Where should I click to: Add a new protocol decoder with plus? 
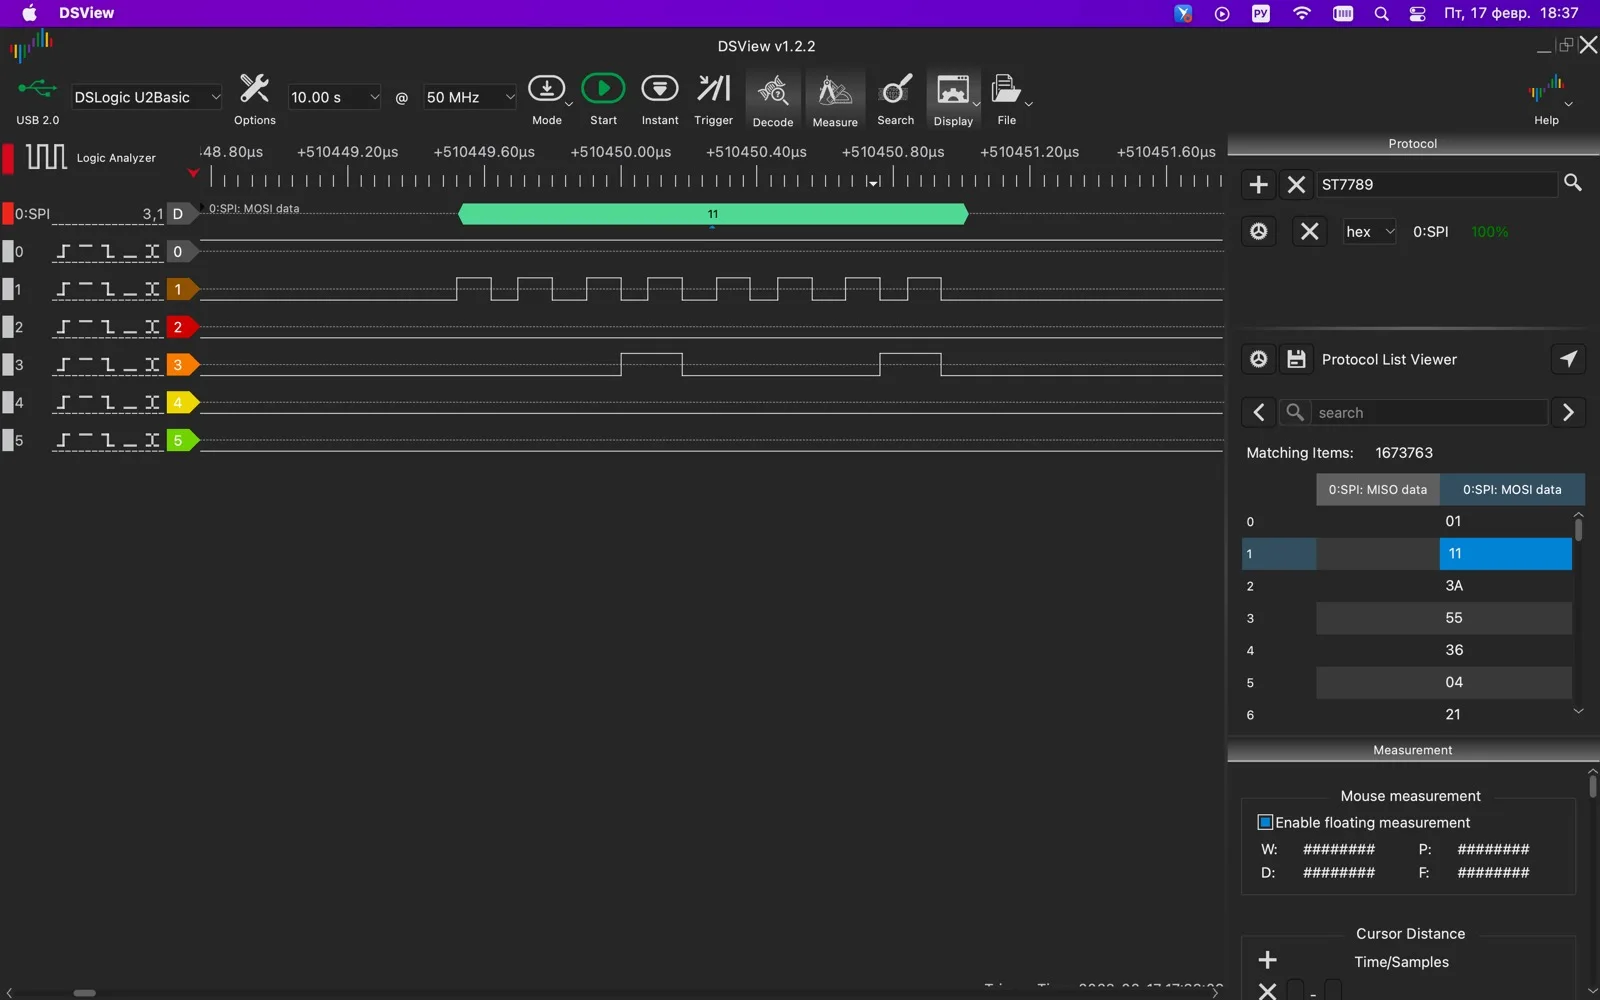pos(1258,184)
